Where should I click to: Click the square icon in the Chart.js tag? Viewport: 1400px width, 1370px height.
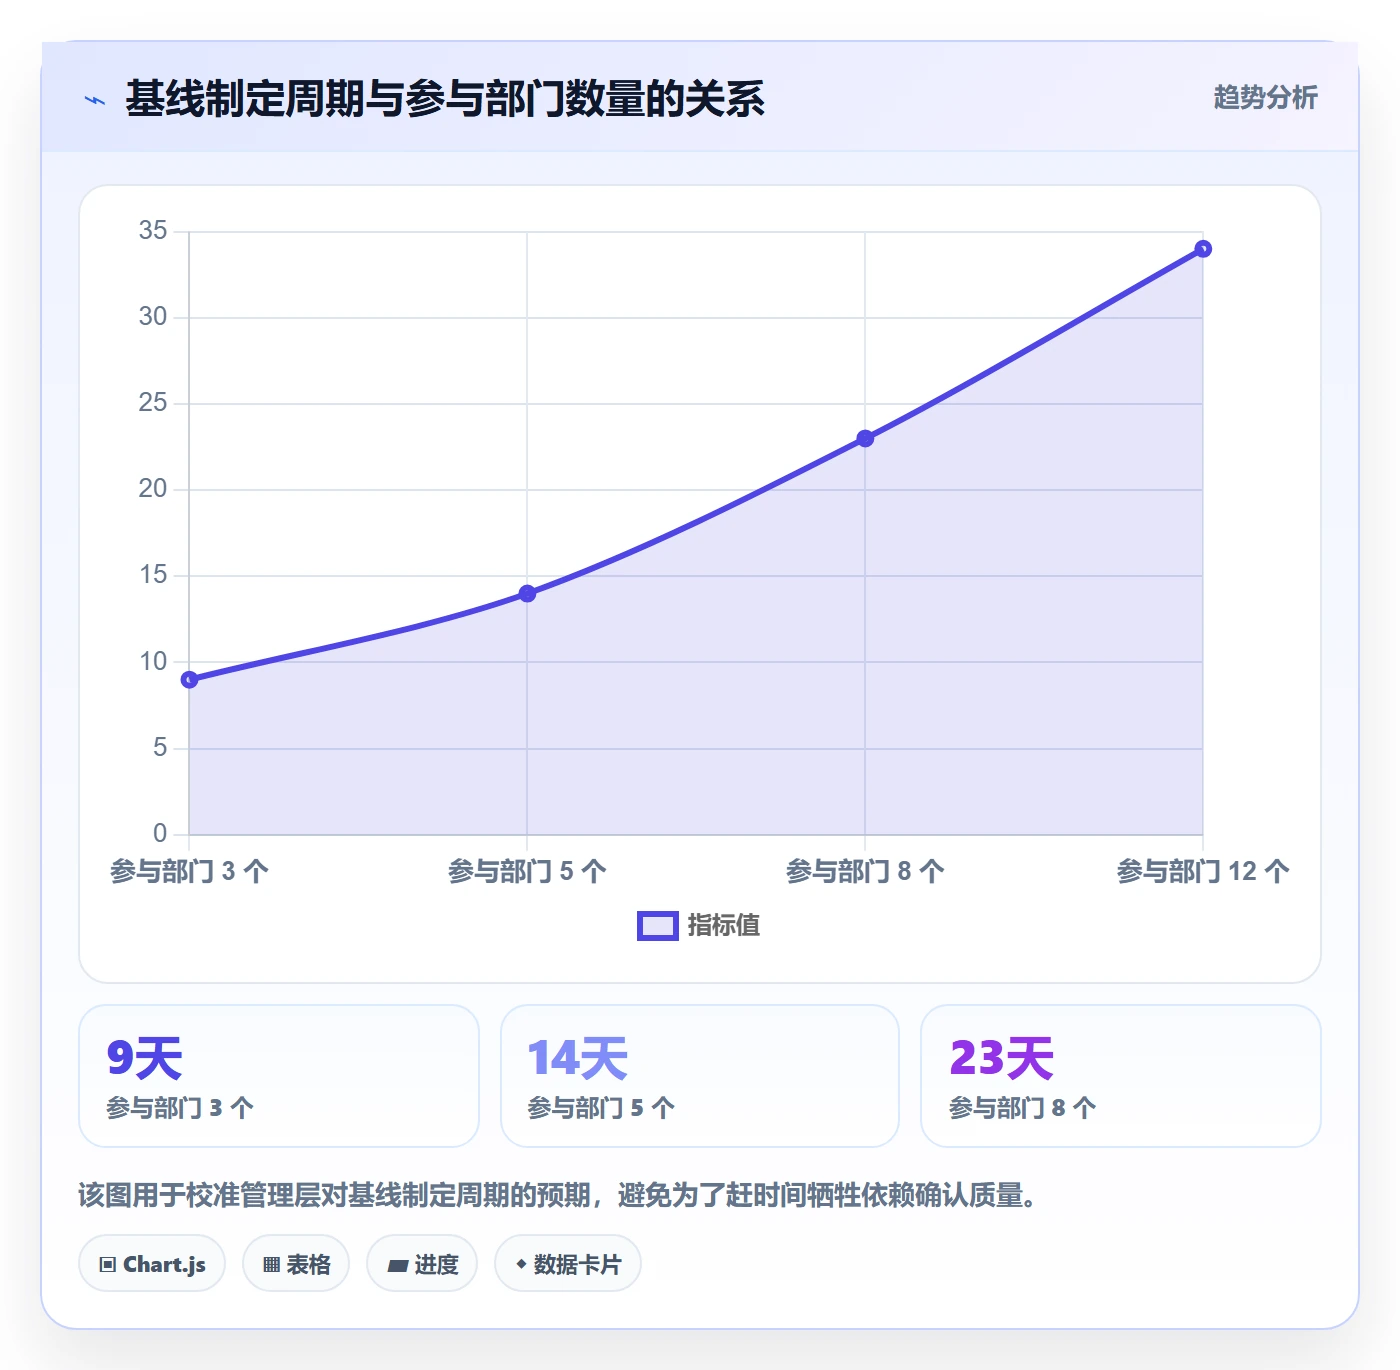[108, 1265]
